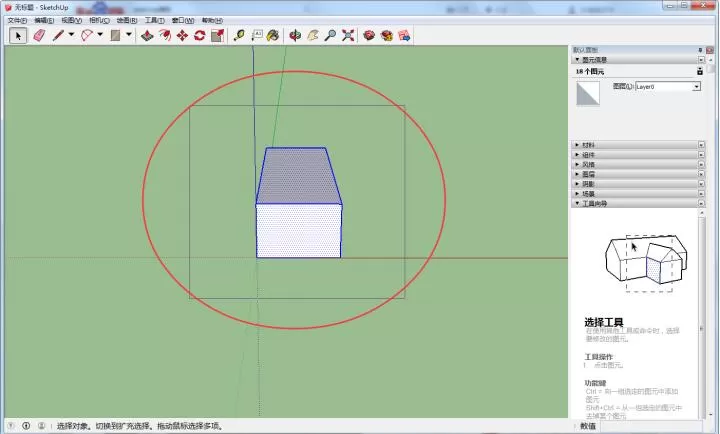Collapse the 工具向导 panel
Viewport: 720px width, 434px height.
point(577,203)
